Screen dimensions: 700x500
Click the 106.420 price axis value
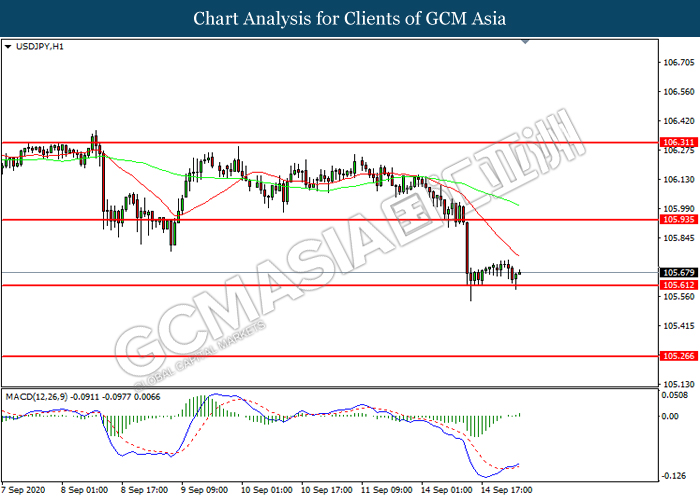[679, 121]
